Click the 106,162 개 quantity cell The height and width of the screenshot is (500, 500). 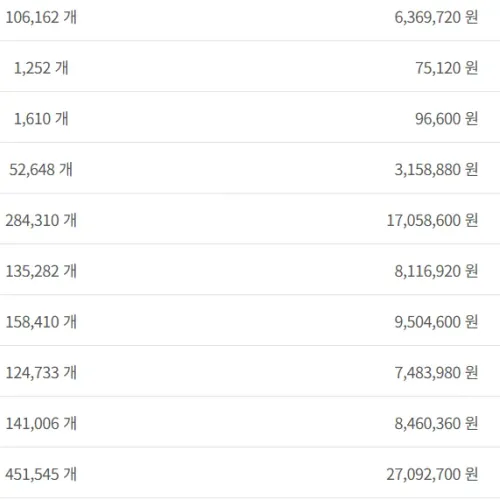(x=41, y=17)
